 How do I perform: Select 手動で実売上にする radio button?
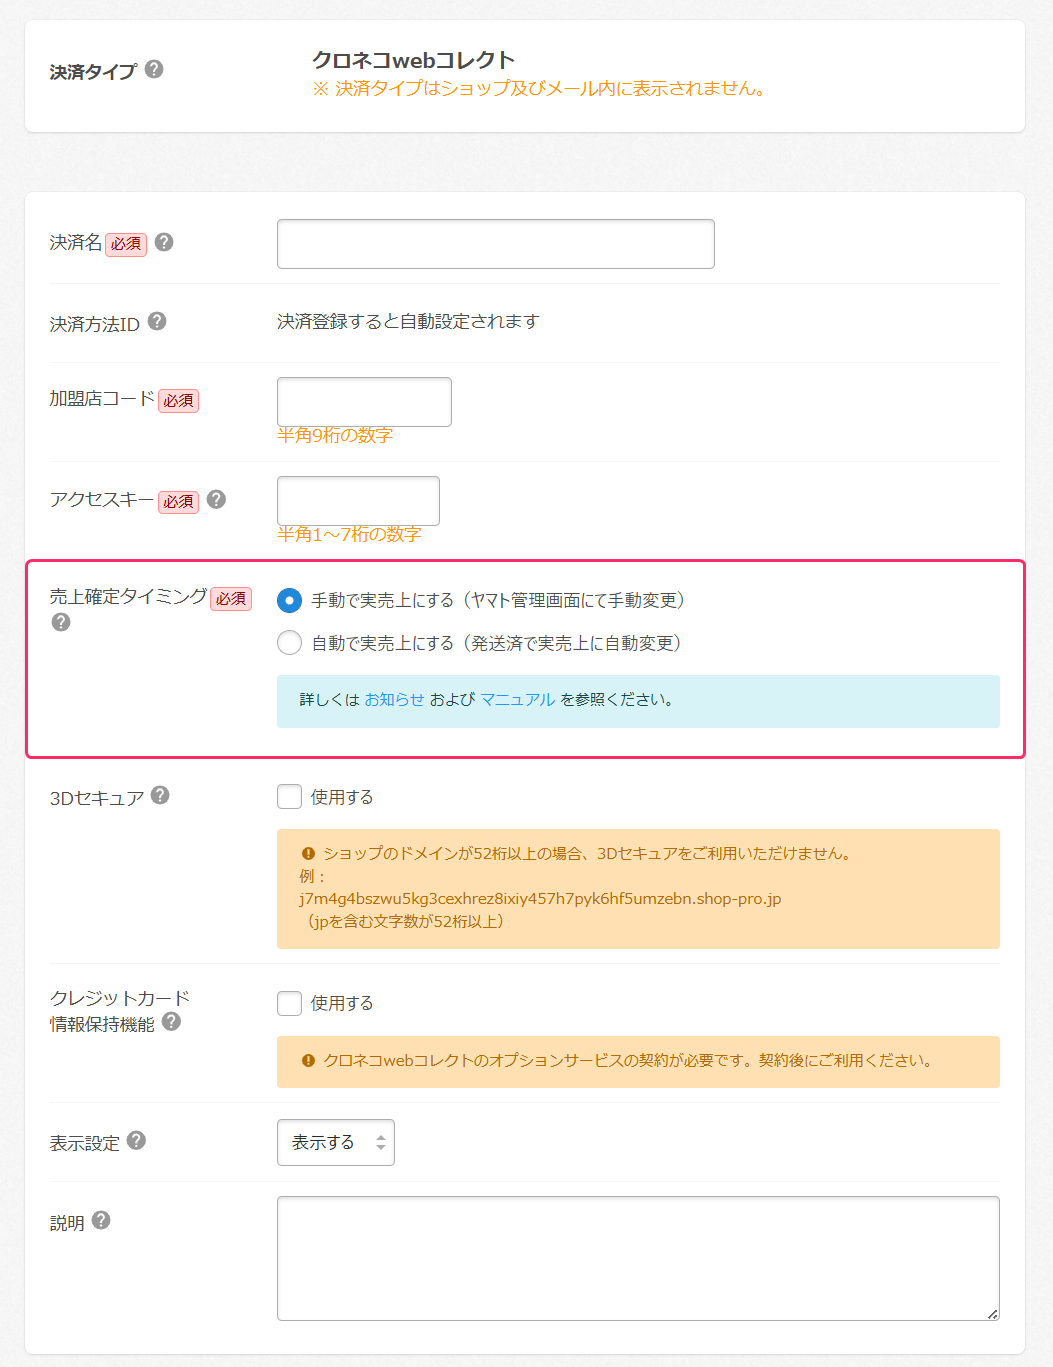(289, 601)
